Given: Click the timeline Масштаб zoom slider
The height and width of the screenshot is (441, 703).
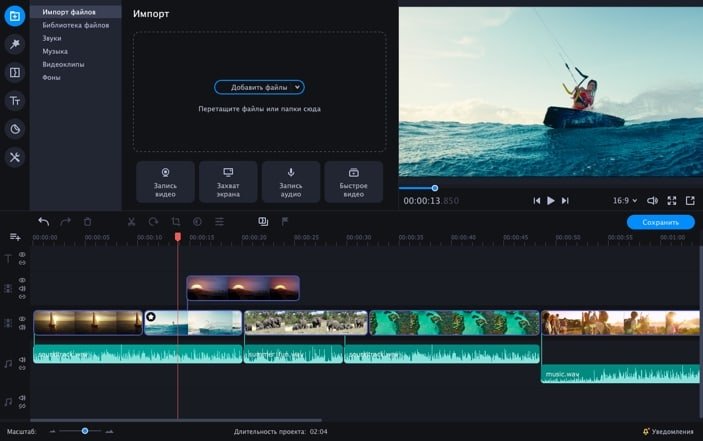Looking at the screenshot, I should pos(85,431).
